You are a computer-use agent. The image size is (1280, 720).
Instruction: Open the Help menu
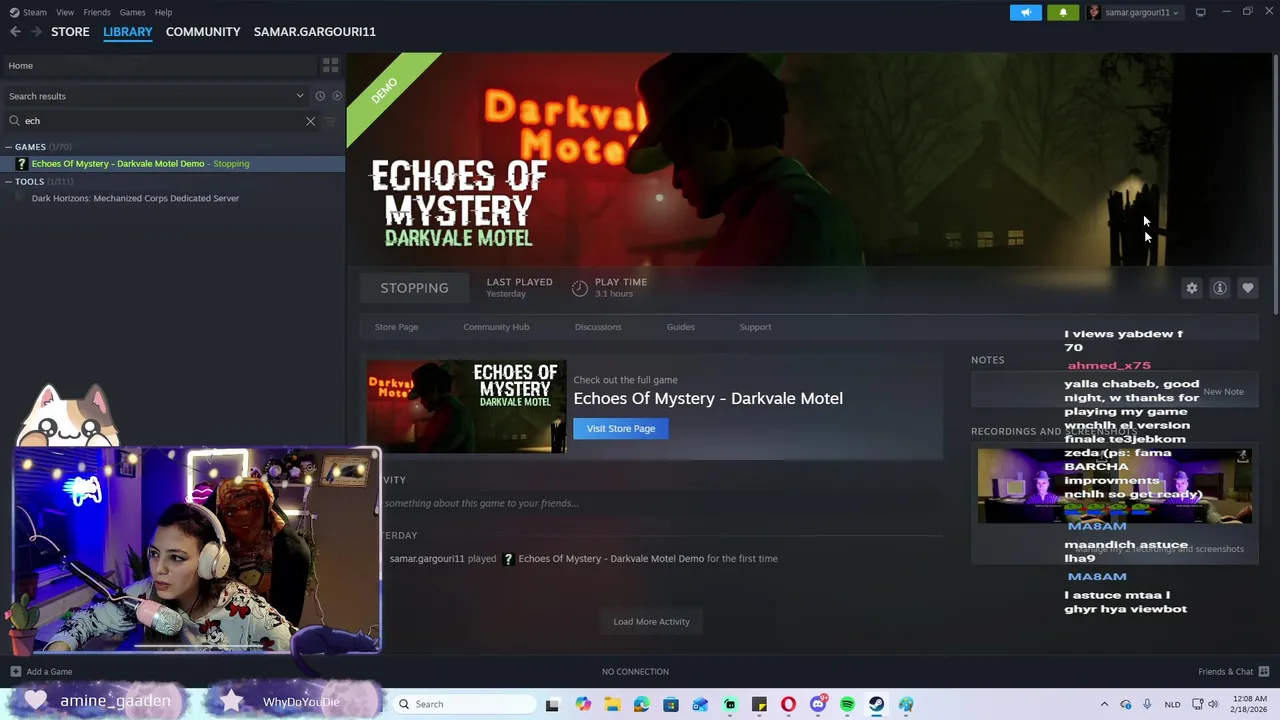(163, 12)
